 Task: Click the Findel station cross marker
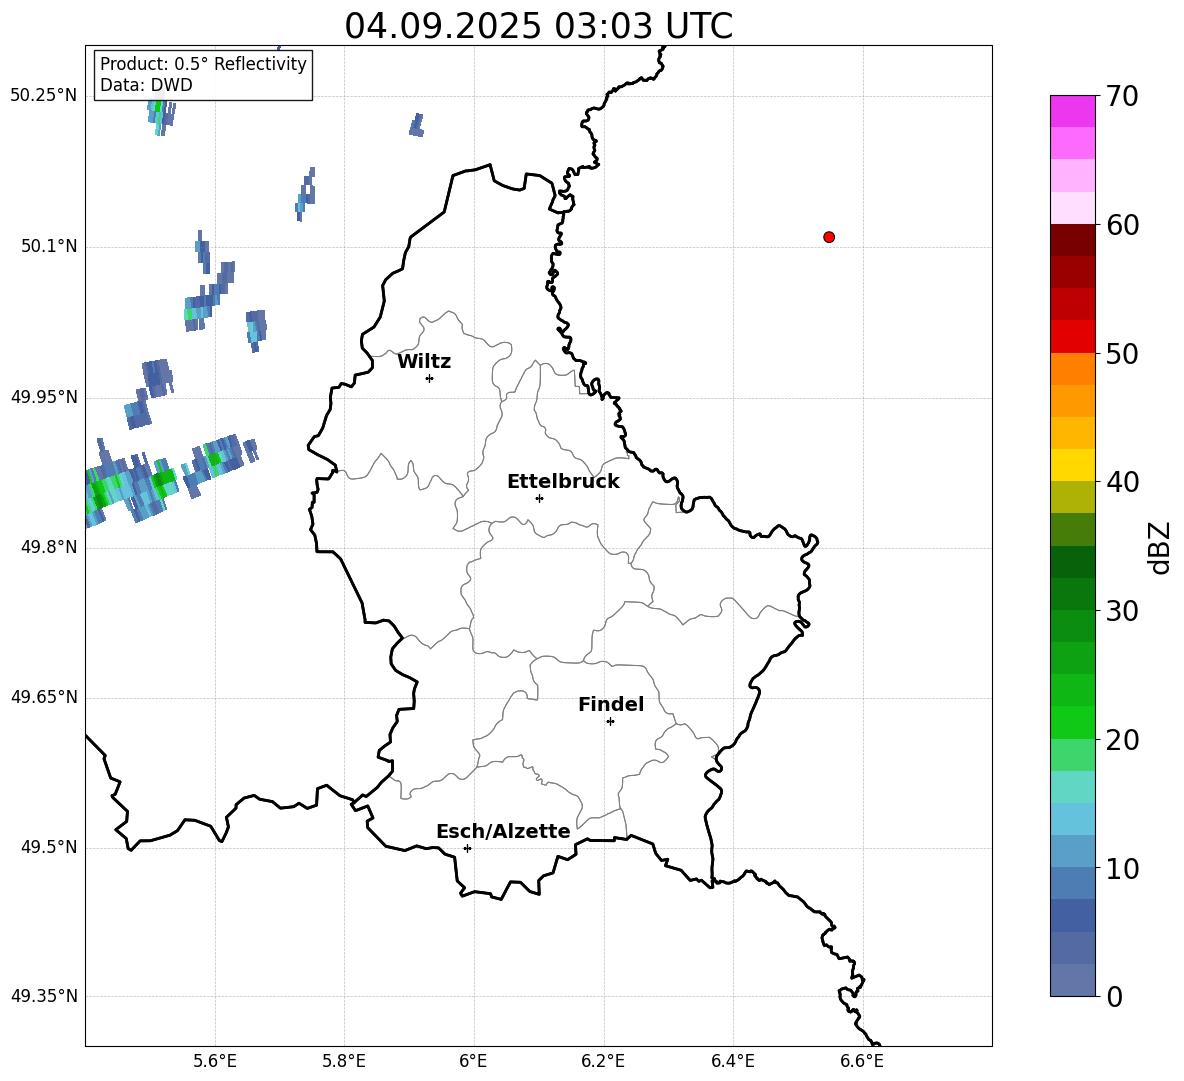click(610, 722)
